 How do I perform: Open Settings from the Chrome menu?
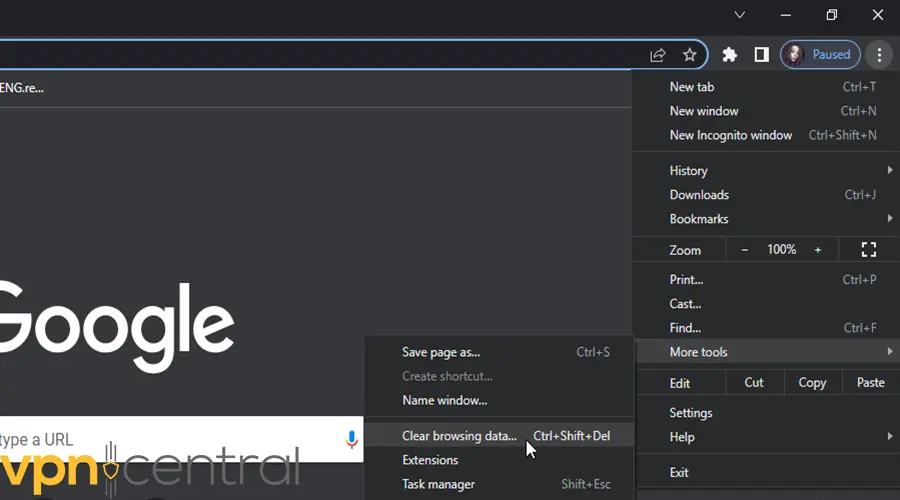click(x=766, y=413)
